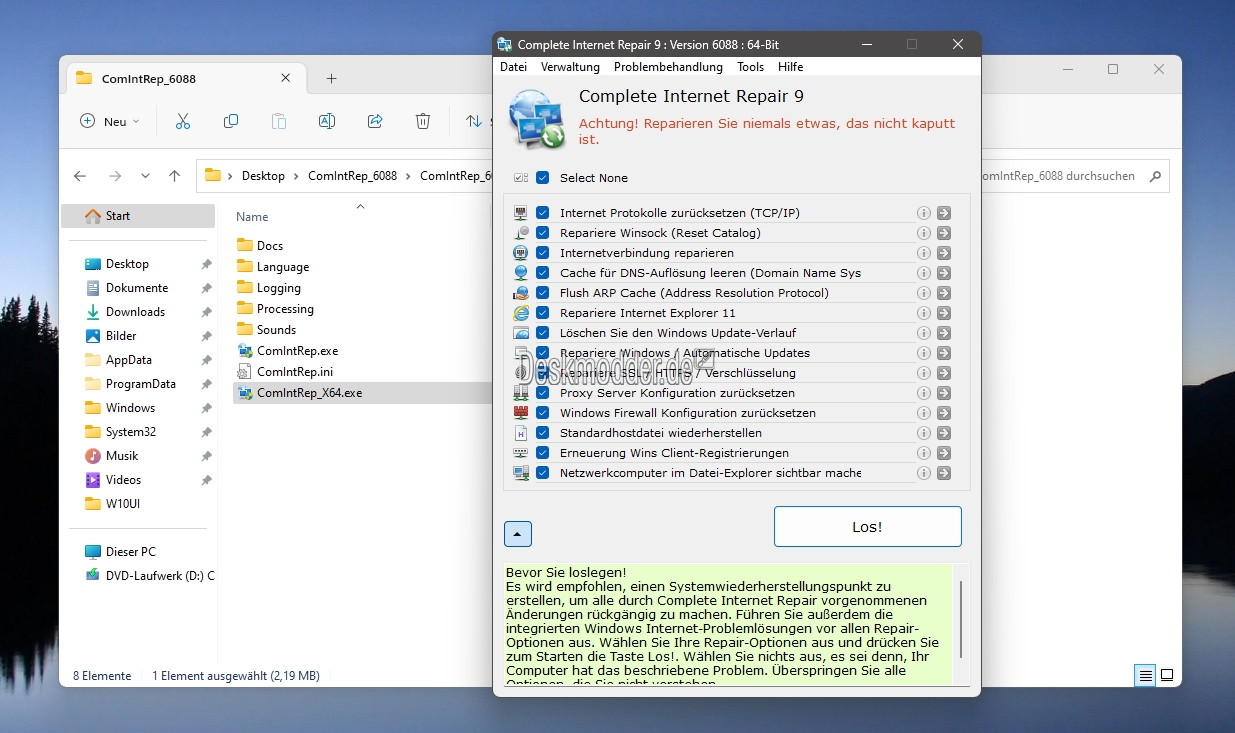Open recent locations chevron in Explorer

(145, 176)
